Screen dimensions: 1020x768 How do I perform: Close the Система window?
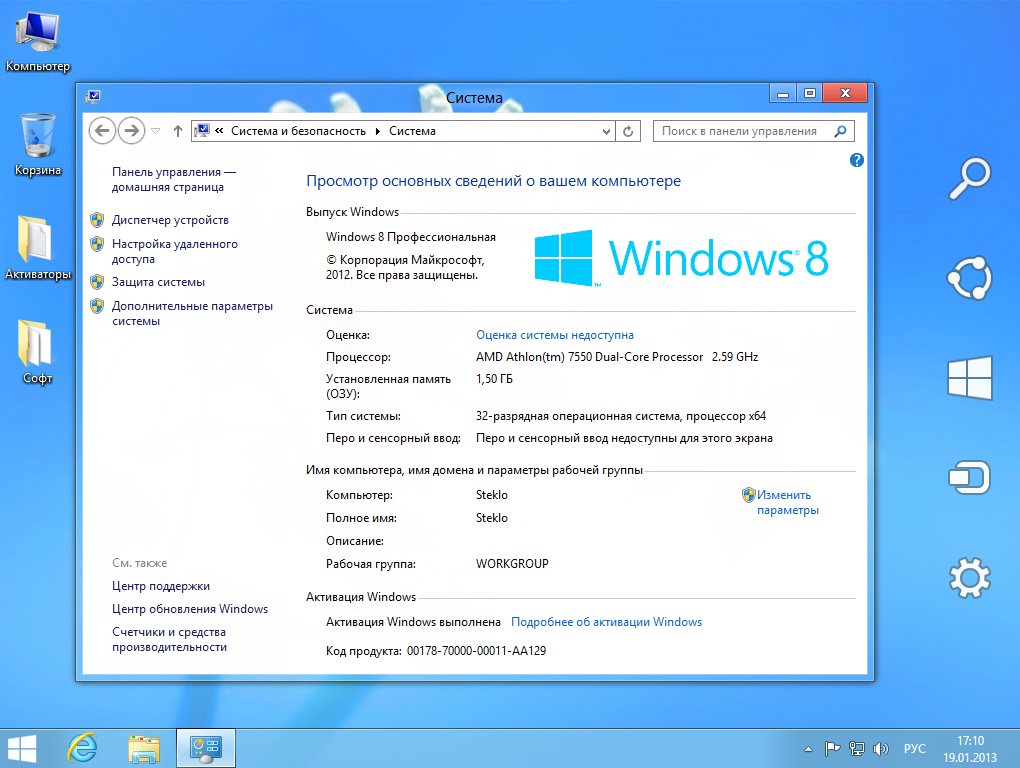tap(845, 93)
